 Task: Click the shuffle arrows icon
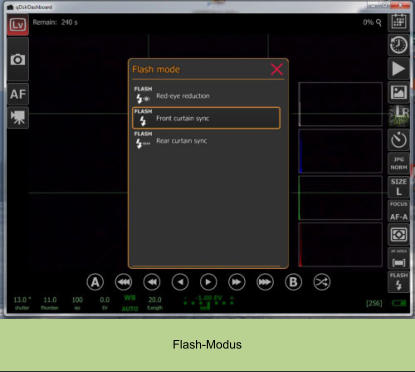322,282
